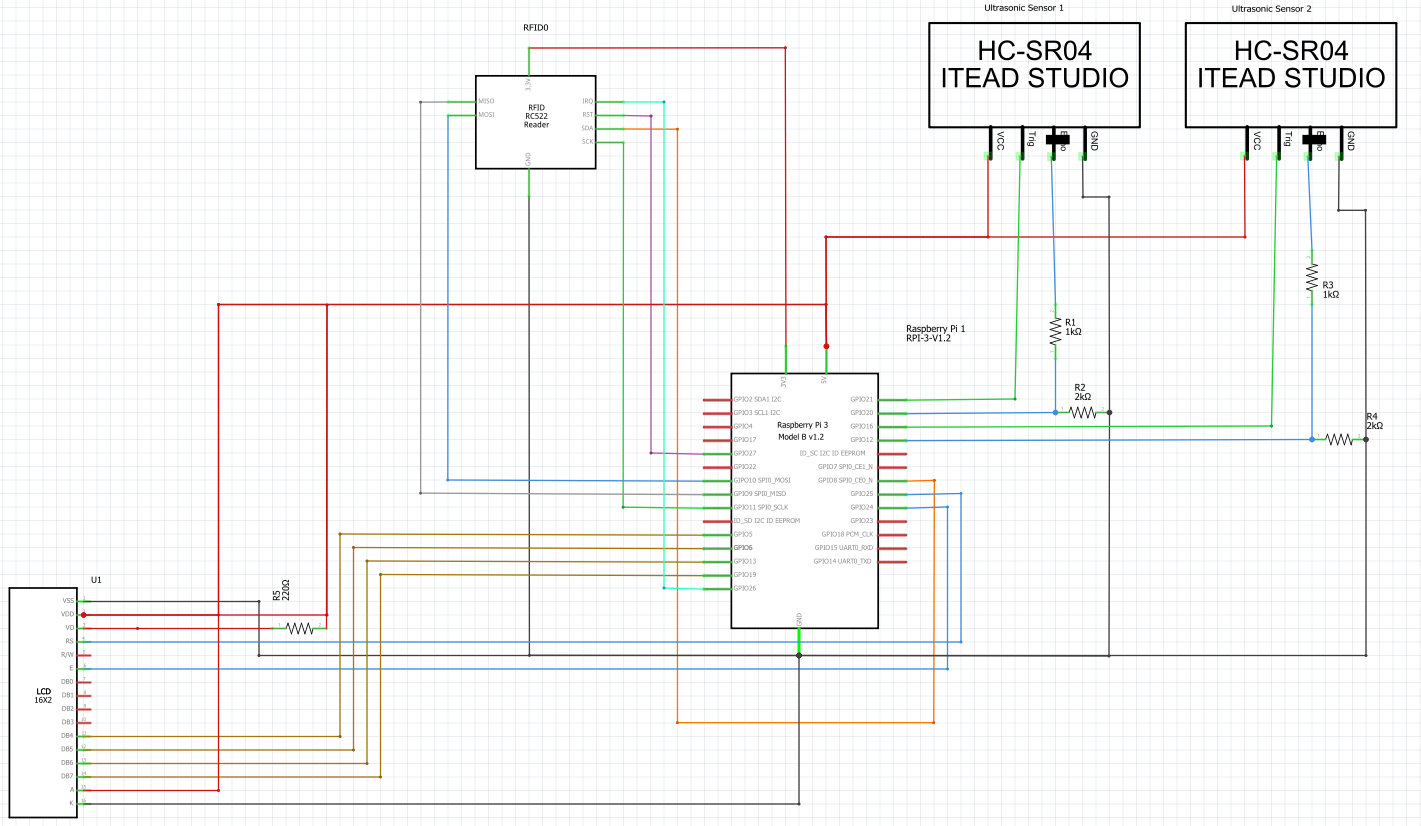Click the GND pin of Ultrasonic Sensor 1
1421x826 pixels.
pos(1084,143)
